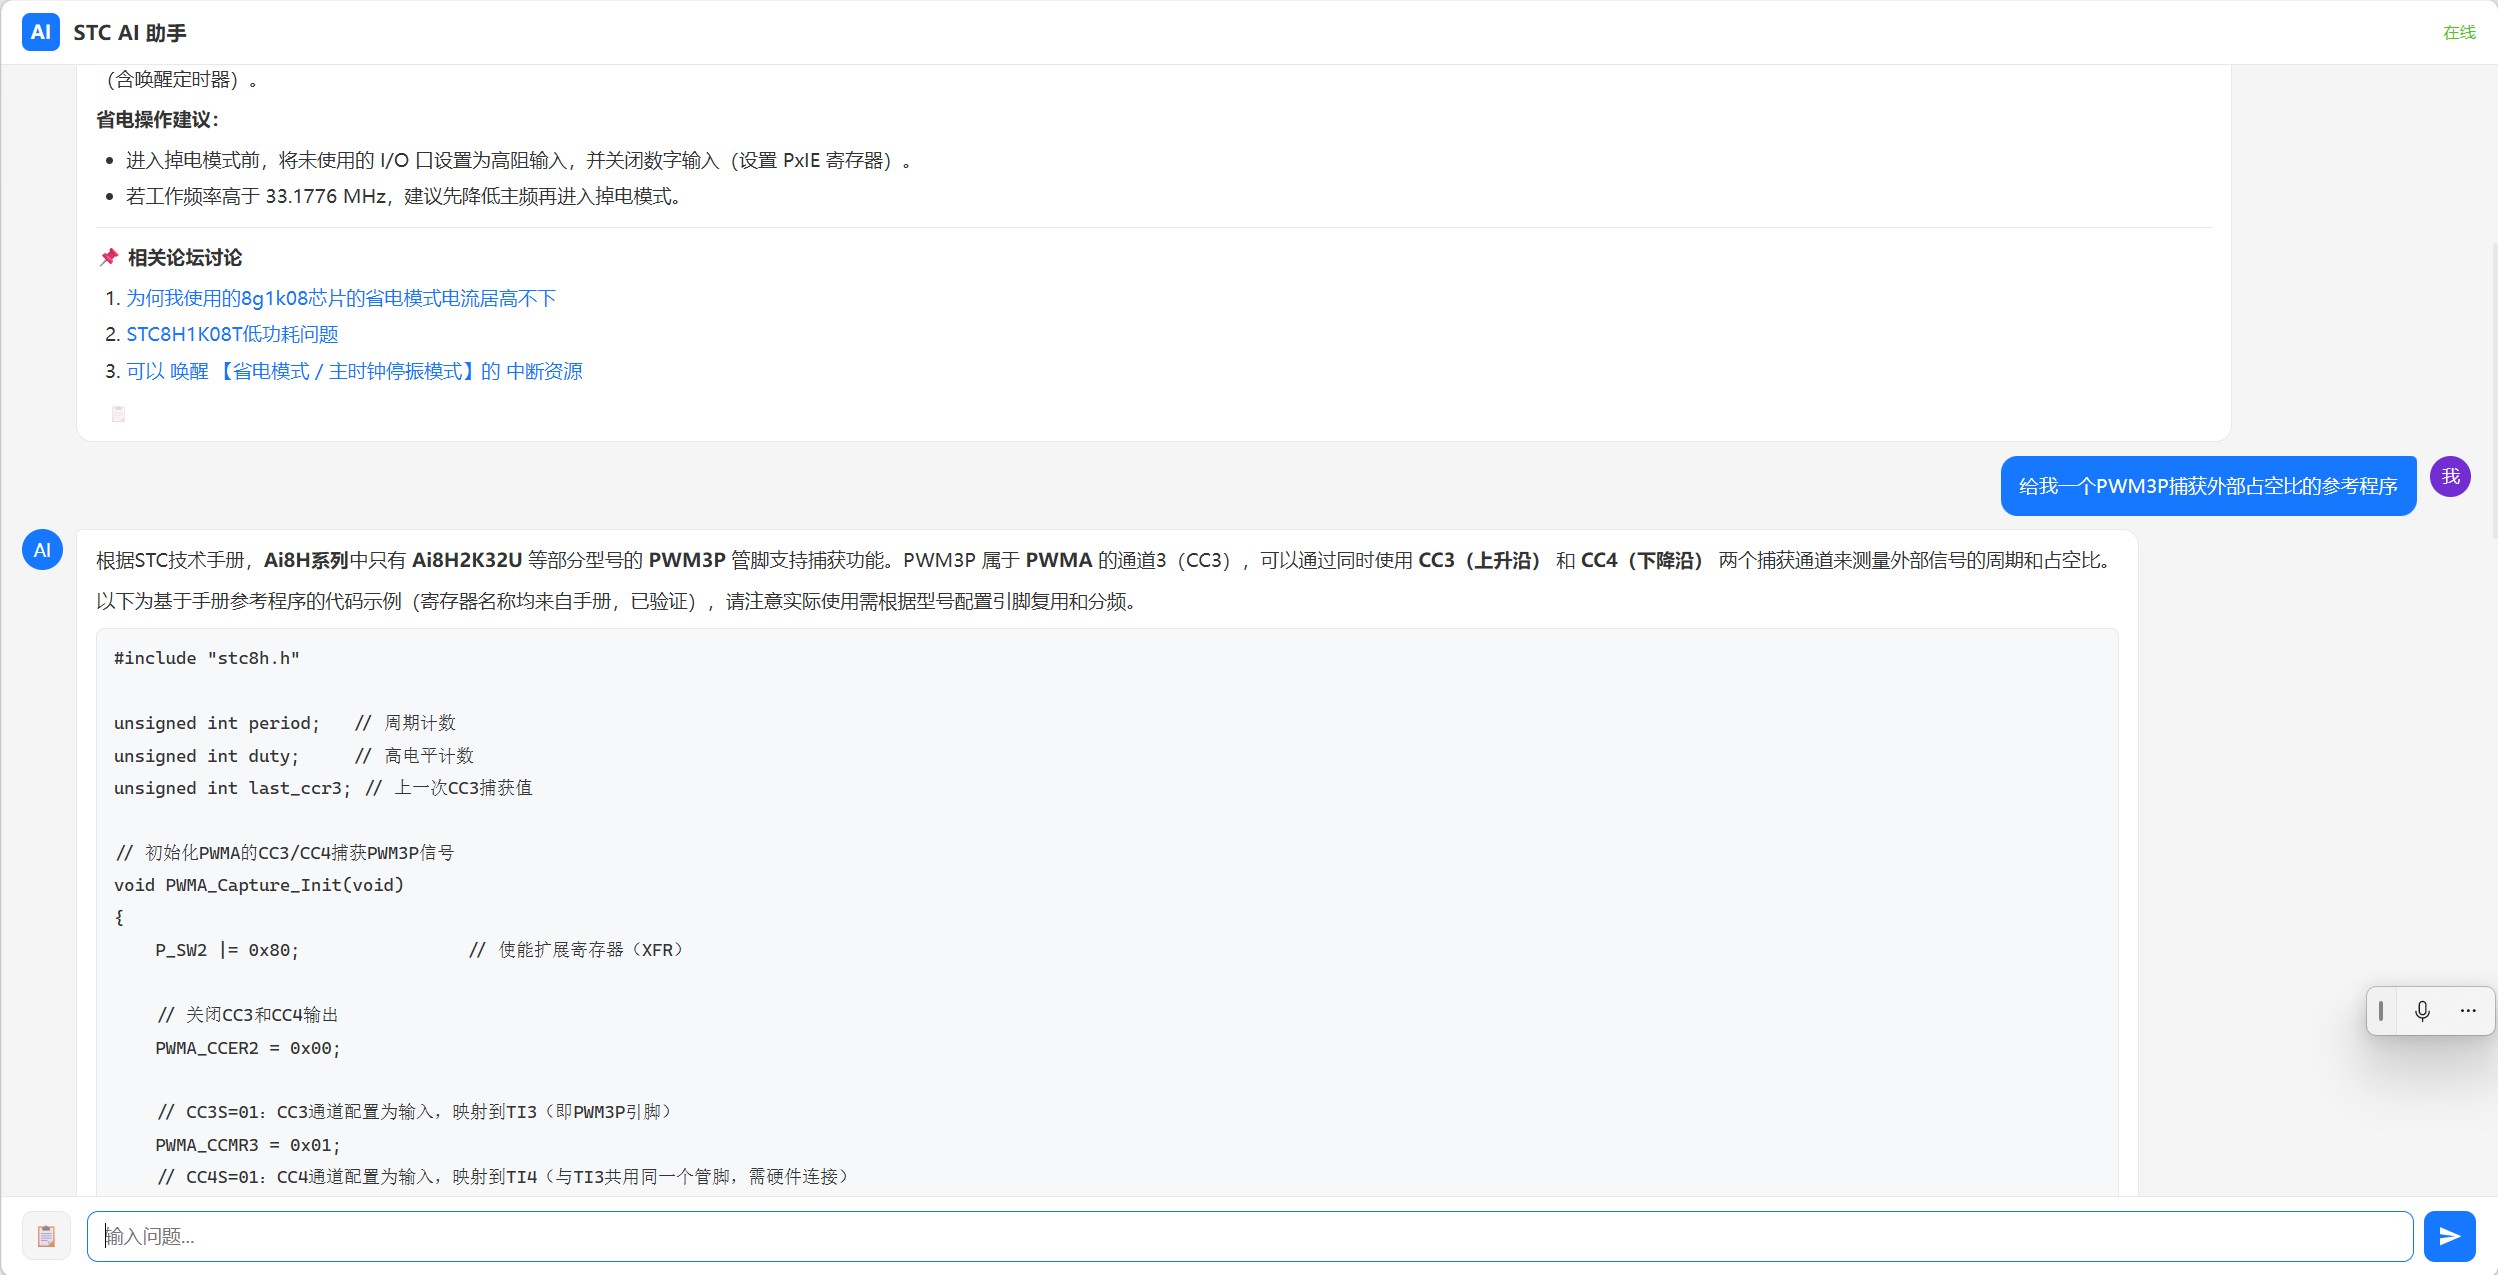Screen dimensions: 2498x1275
Task: Copy previous answer via small clipboard icon
Action: pos(118,414)
